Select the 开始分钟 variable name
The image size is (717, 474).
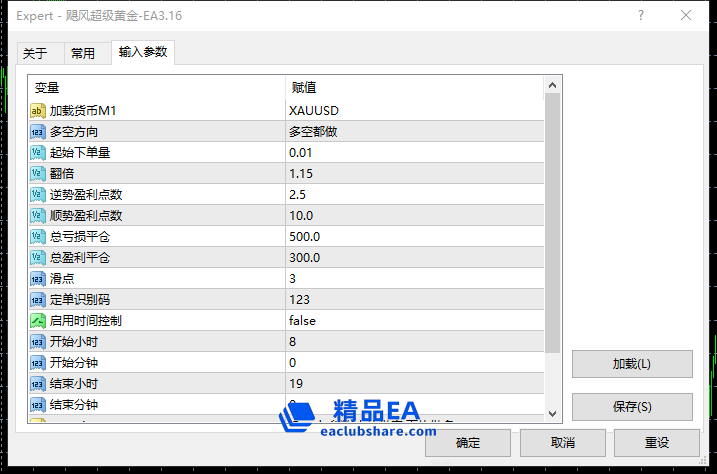(74, 363)
